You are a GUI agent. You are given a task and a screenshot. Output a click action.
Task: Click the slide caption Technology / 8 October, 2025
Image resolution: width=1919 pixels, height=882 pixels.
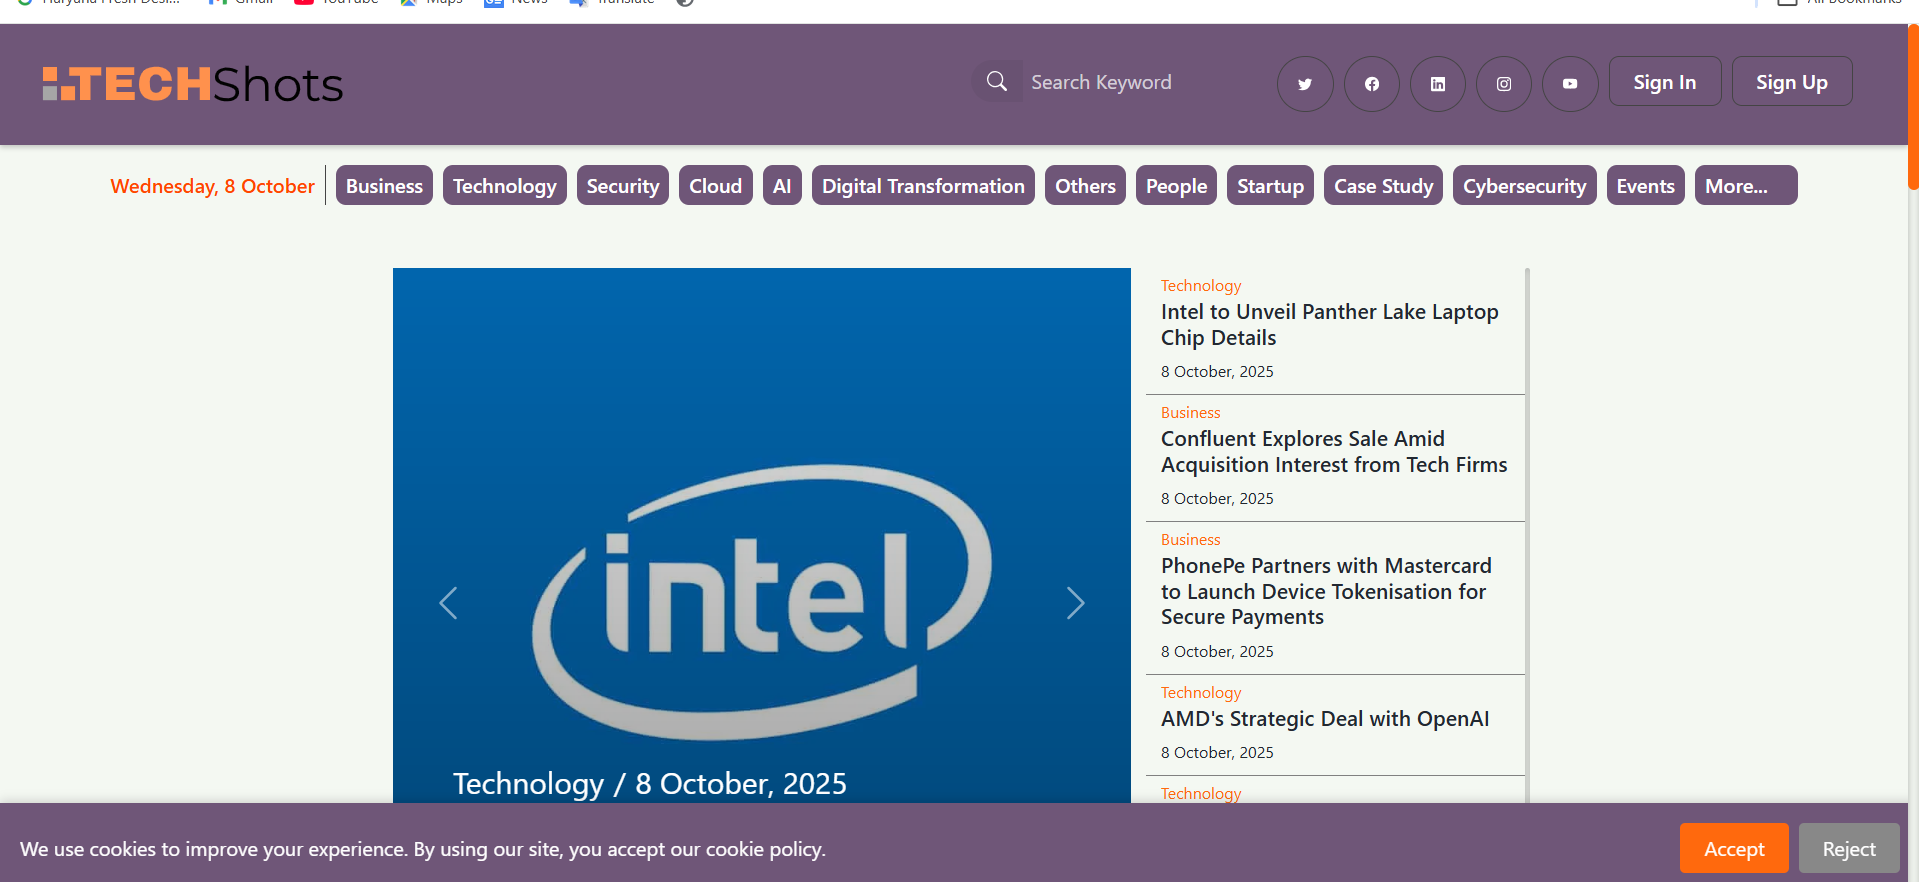tap(650, 784)
